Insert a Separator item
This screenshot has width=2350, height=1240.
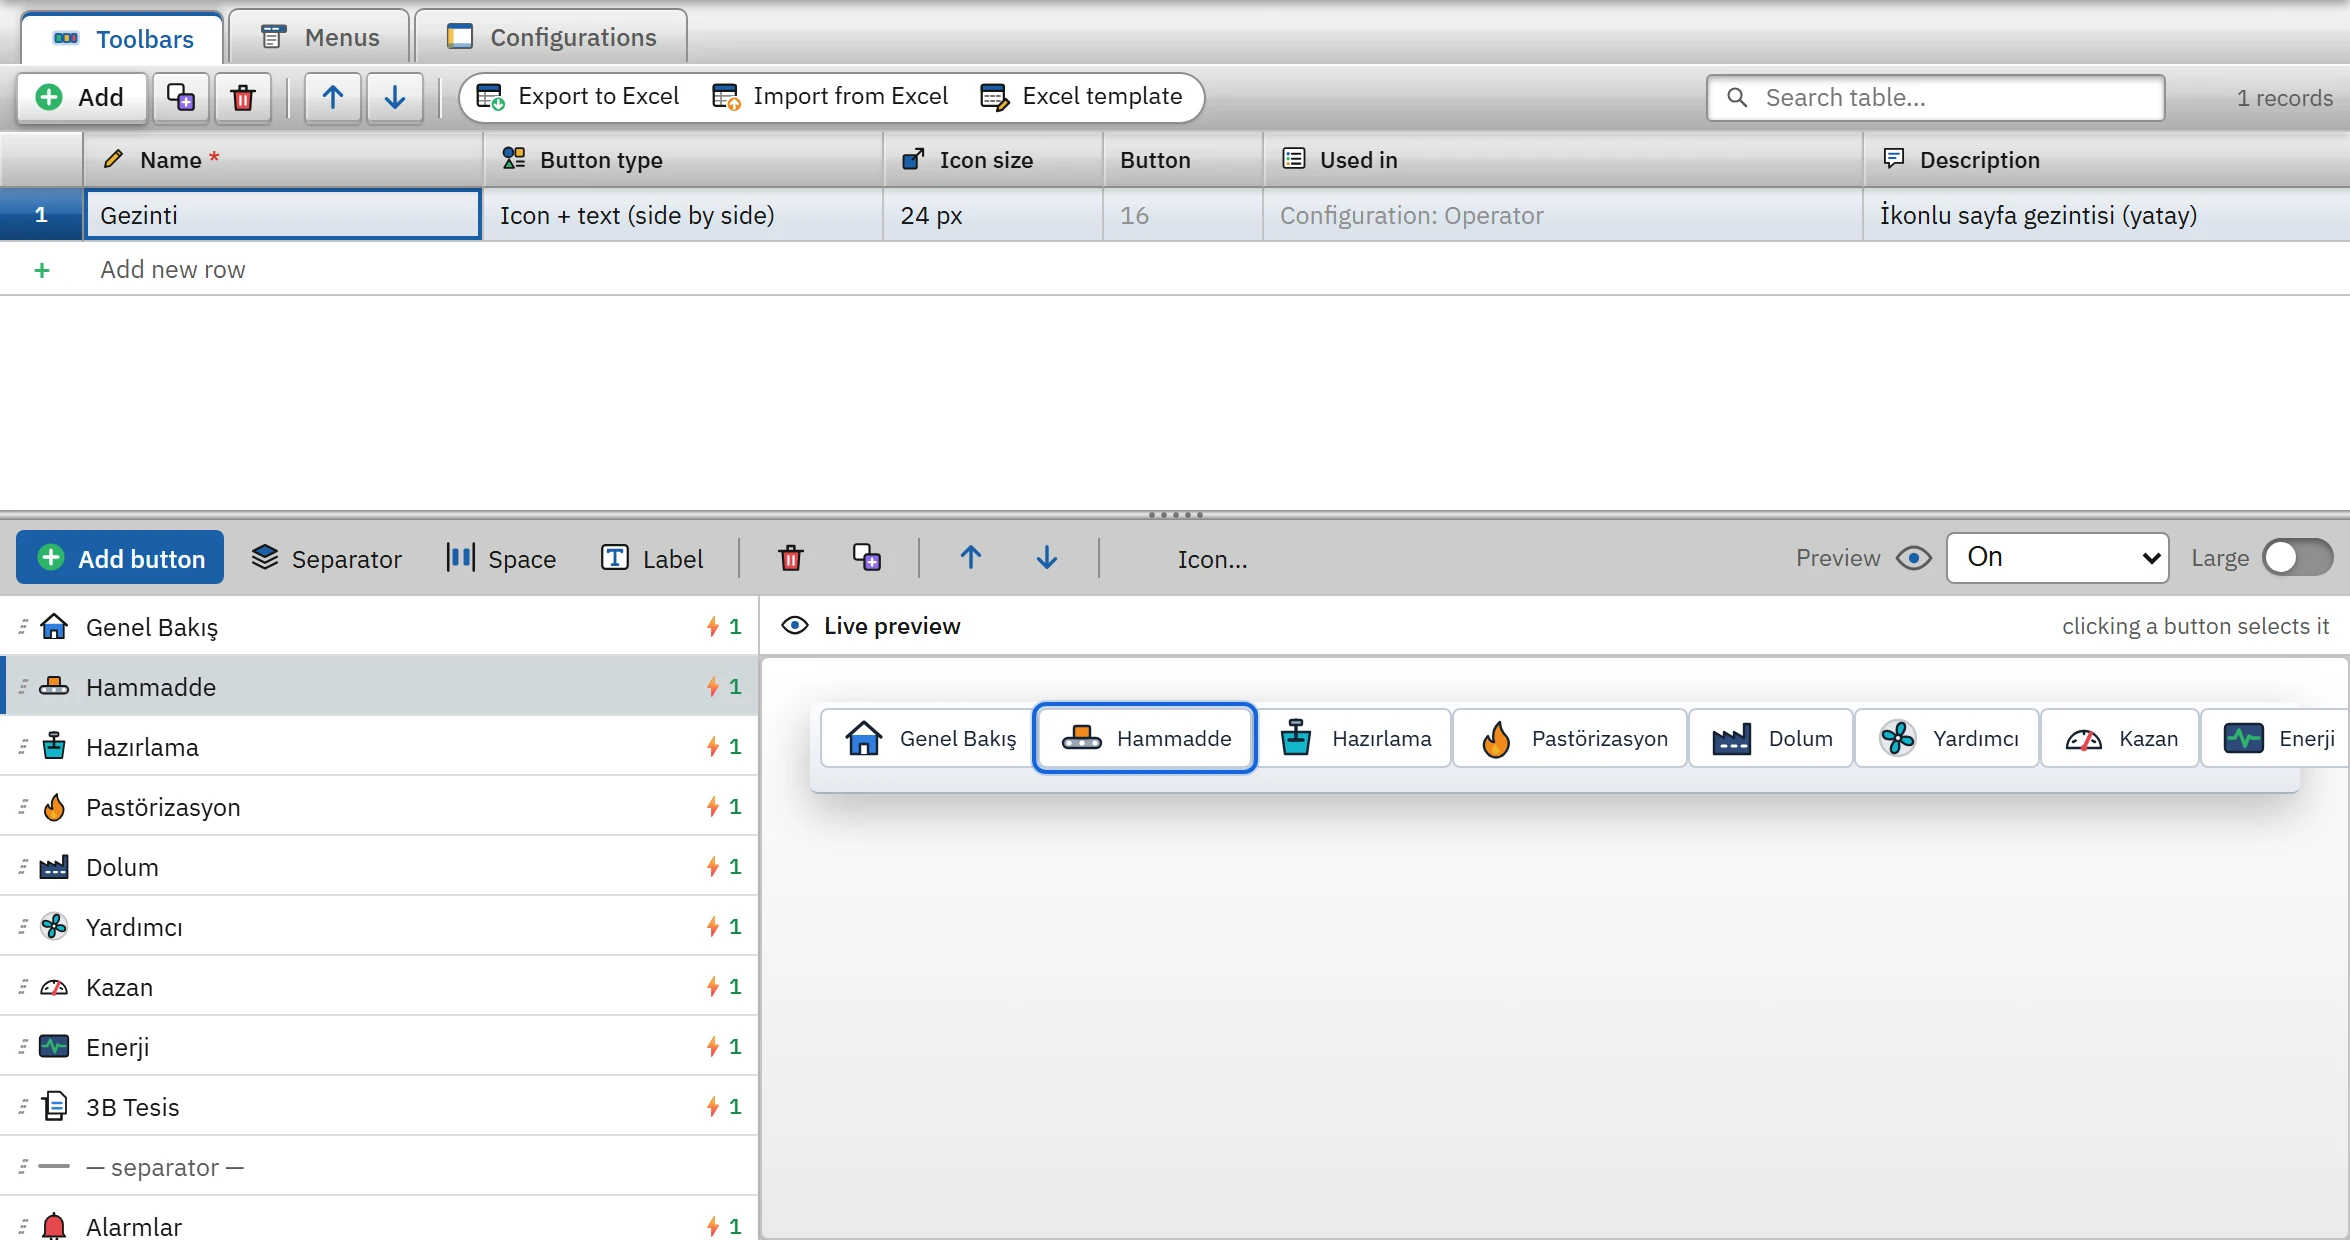(327, 558)
